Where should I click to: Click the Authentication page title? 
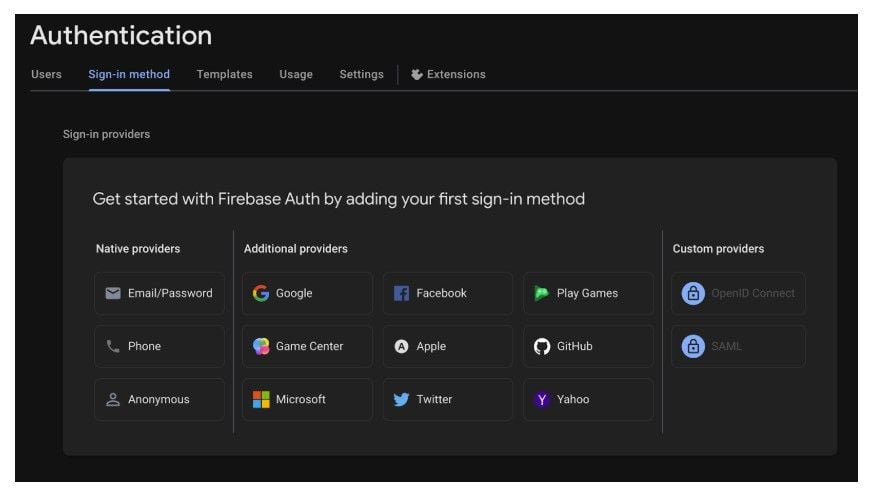click(x=121, y=36)
